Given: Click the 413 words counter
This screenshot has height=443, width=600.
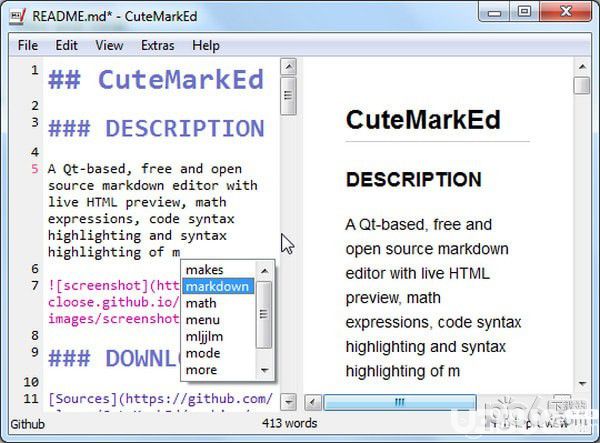Looking at the screenshot, I should tap(290, 423).
